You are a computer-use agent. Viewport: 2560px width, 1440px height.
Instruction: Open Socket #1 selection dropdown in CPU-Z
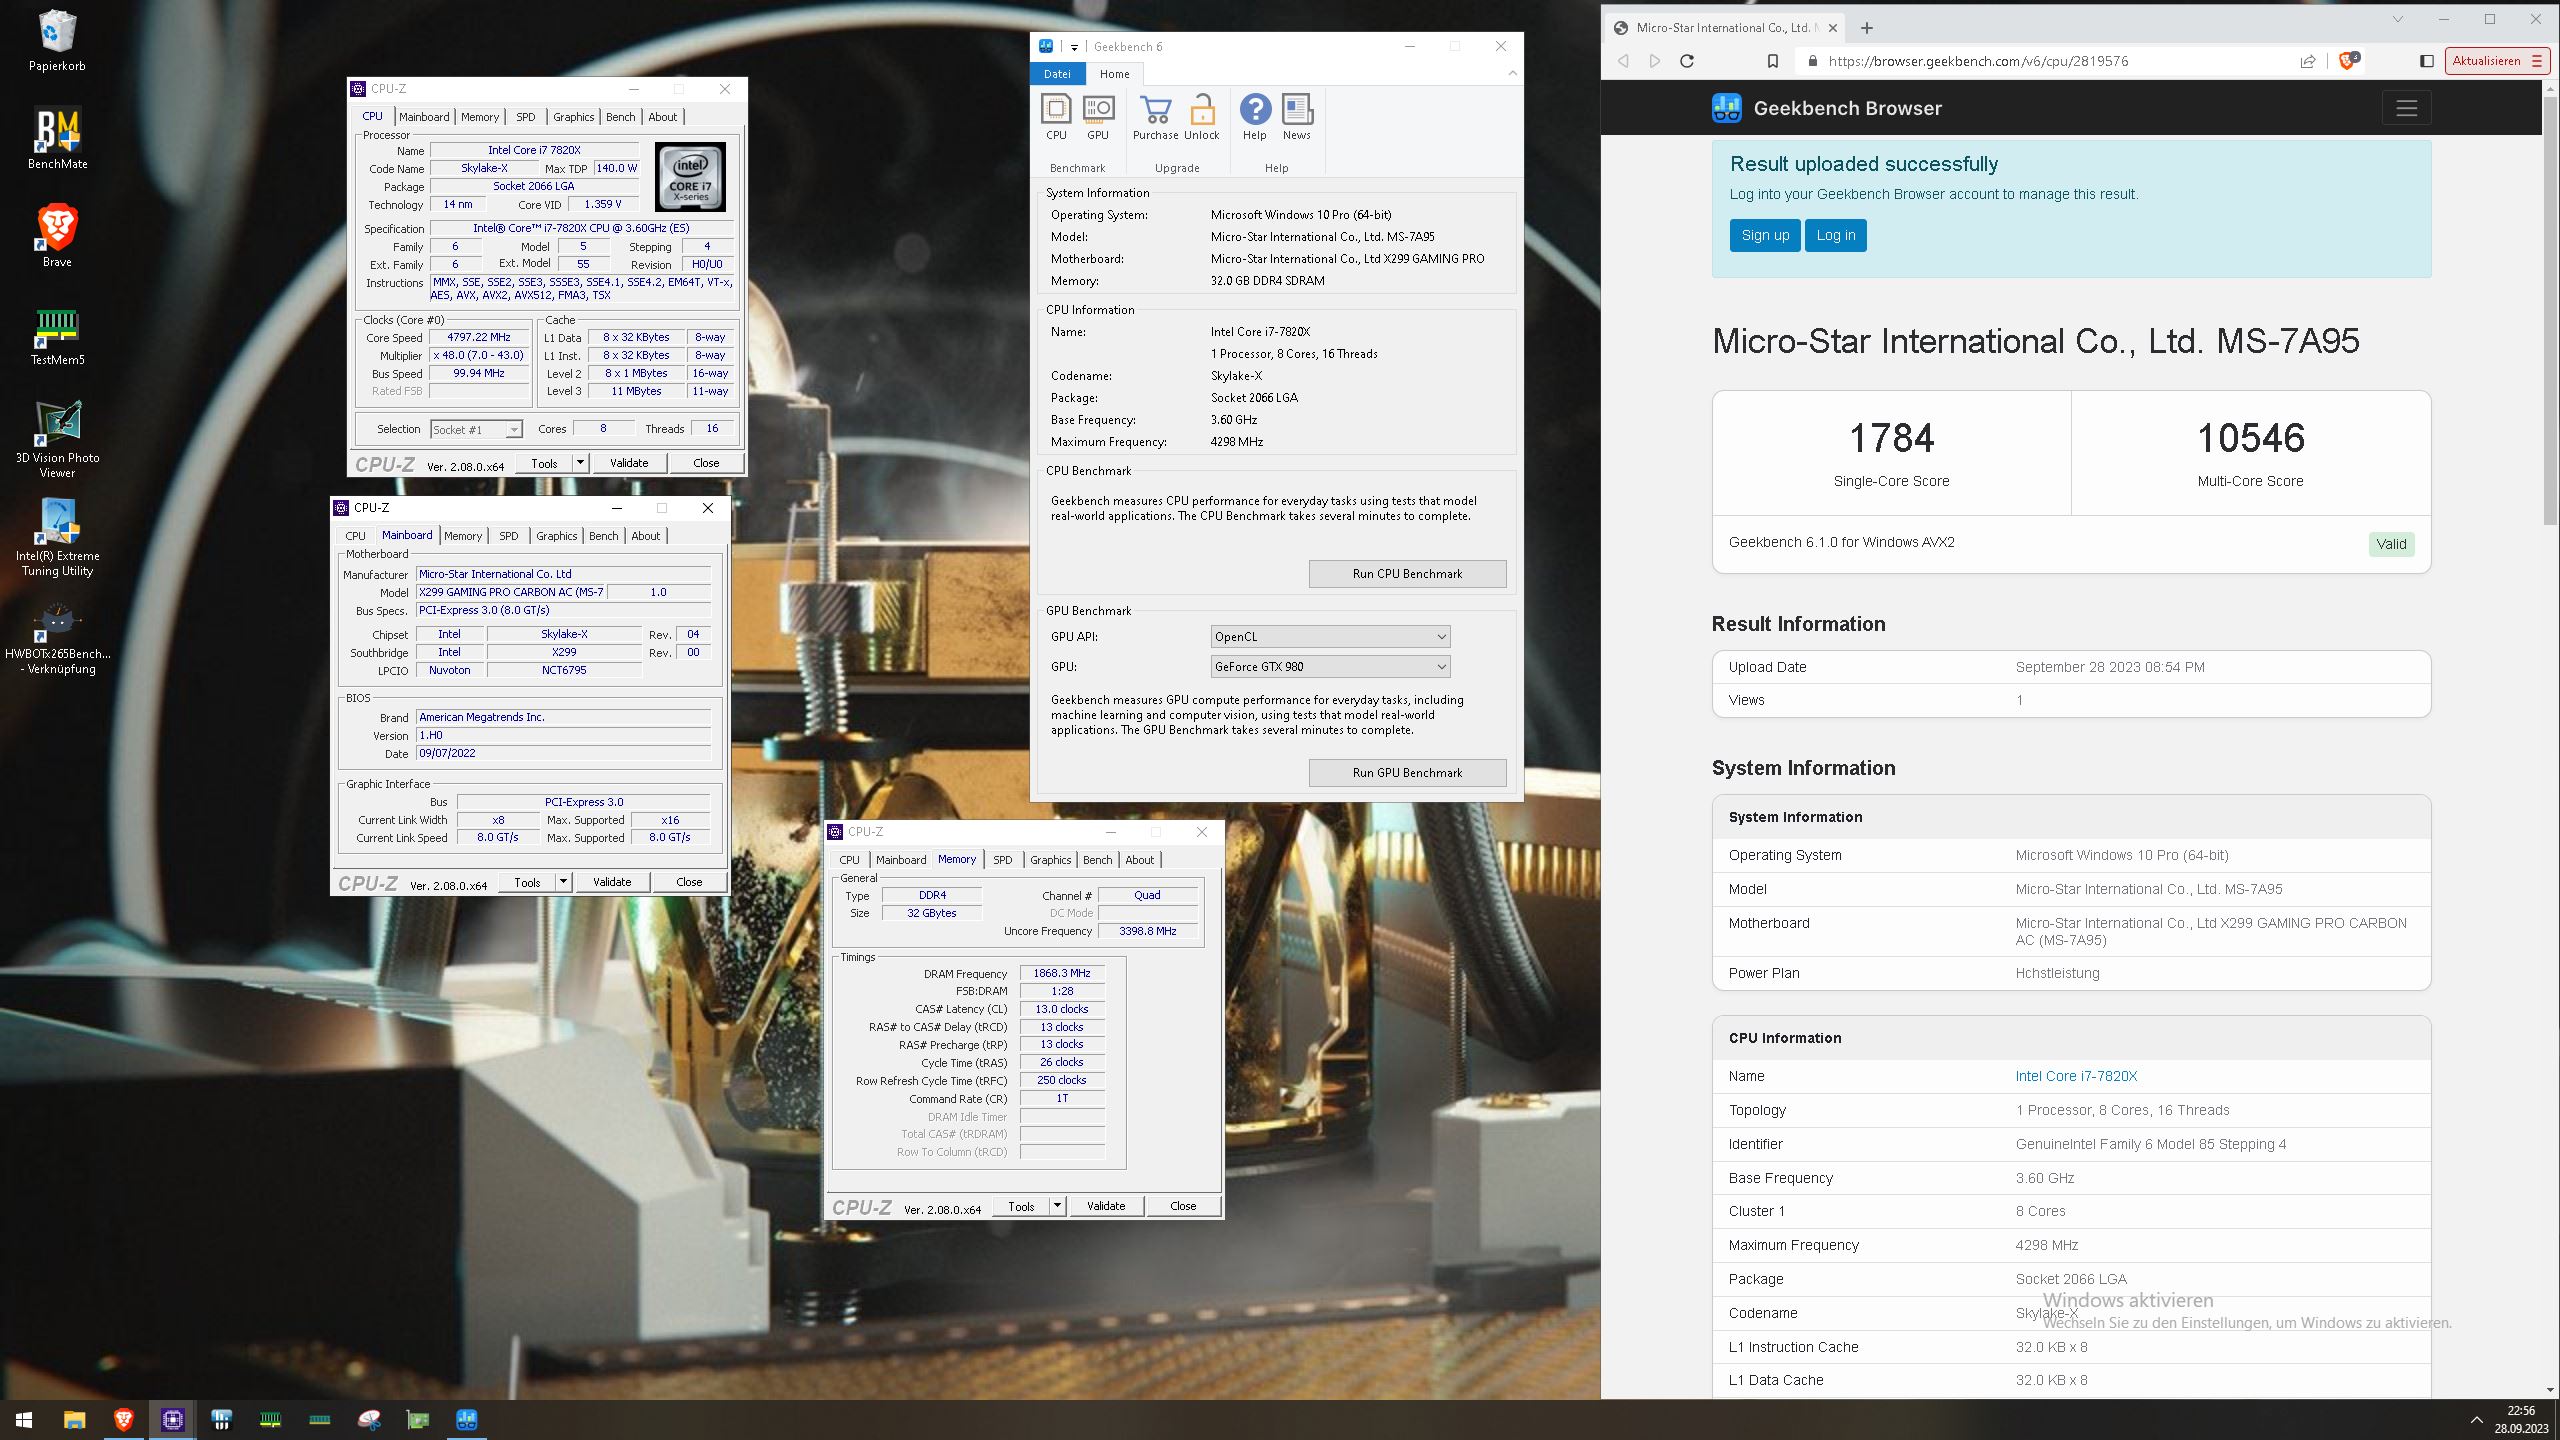pyautogui.click(x=476, y=430)
